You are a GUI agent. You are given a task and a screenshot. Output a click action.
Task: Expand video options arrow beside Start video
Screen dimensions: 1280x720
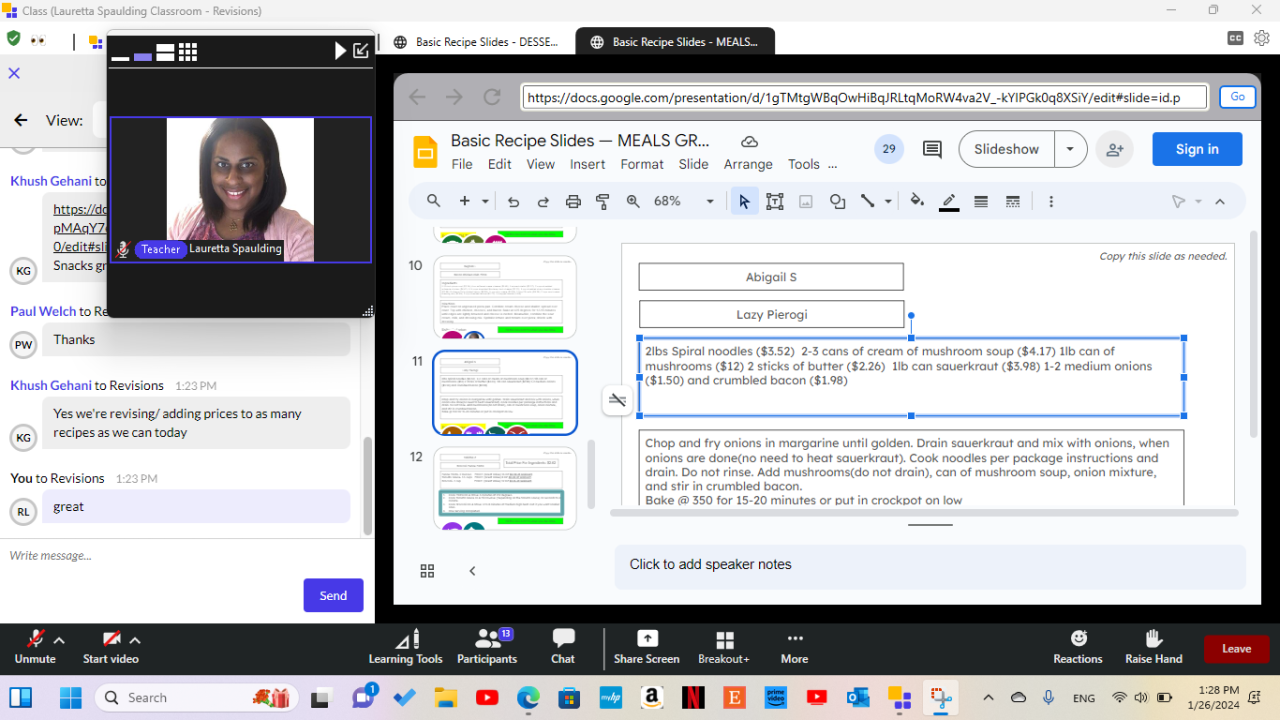(x=135, y=640)
